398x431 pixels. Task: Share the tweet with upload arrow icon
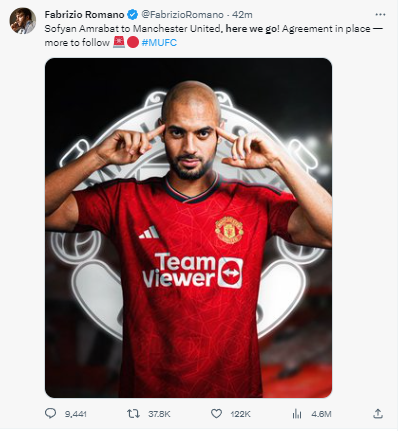click(x=378, y=414)
